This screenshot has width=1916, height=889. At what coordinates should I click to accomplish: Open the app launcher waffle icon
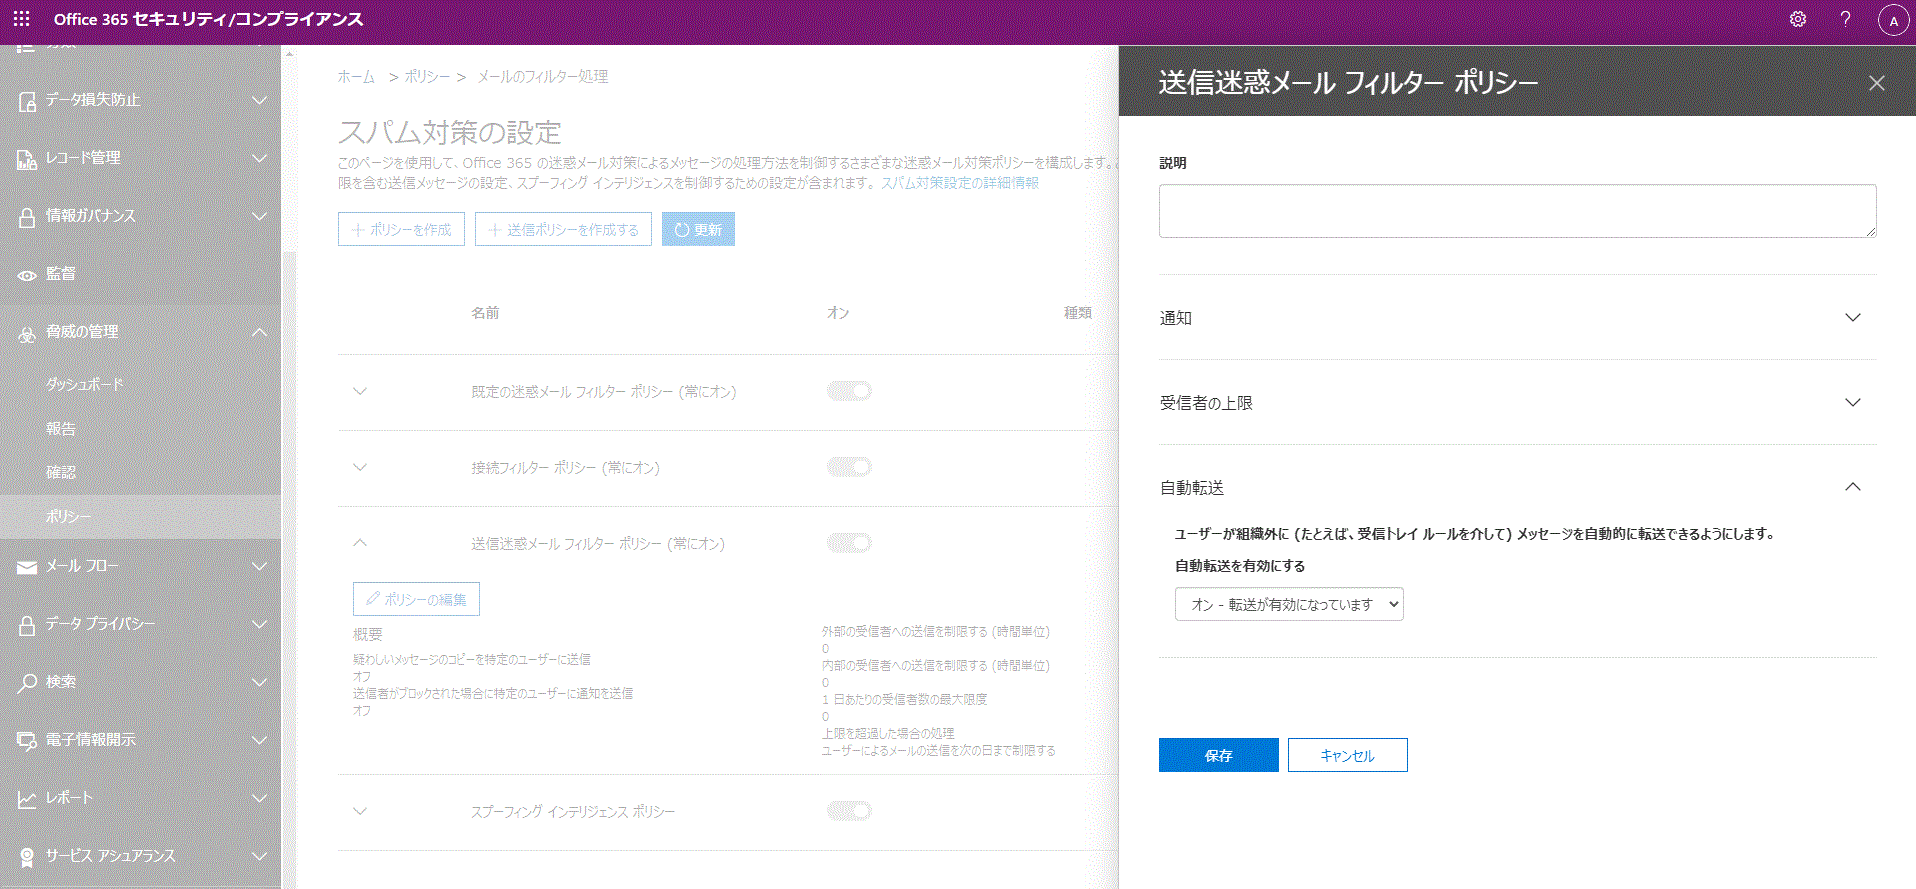click(x=22, y=19)
